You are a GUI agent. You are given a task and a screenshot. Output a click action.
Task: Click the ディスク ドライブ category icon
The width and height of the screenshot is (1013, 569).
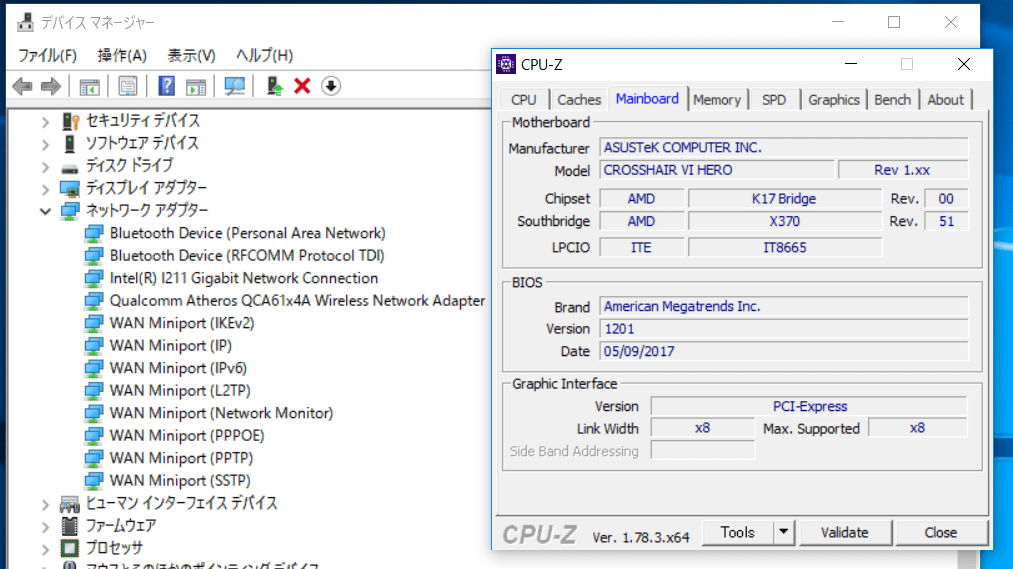[x=70, y=168]
